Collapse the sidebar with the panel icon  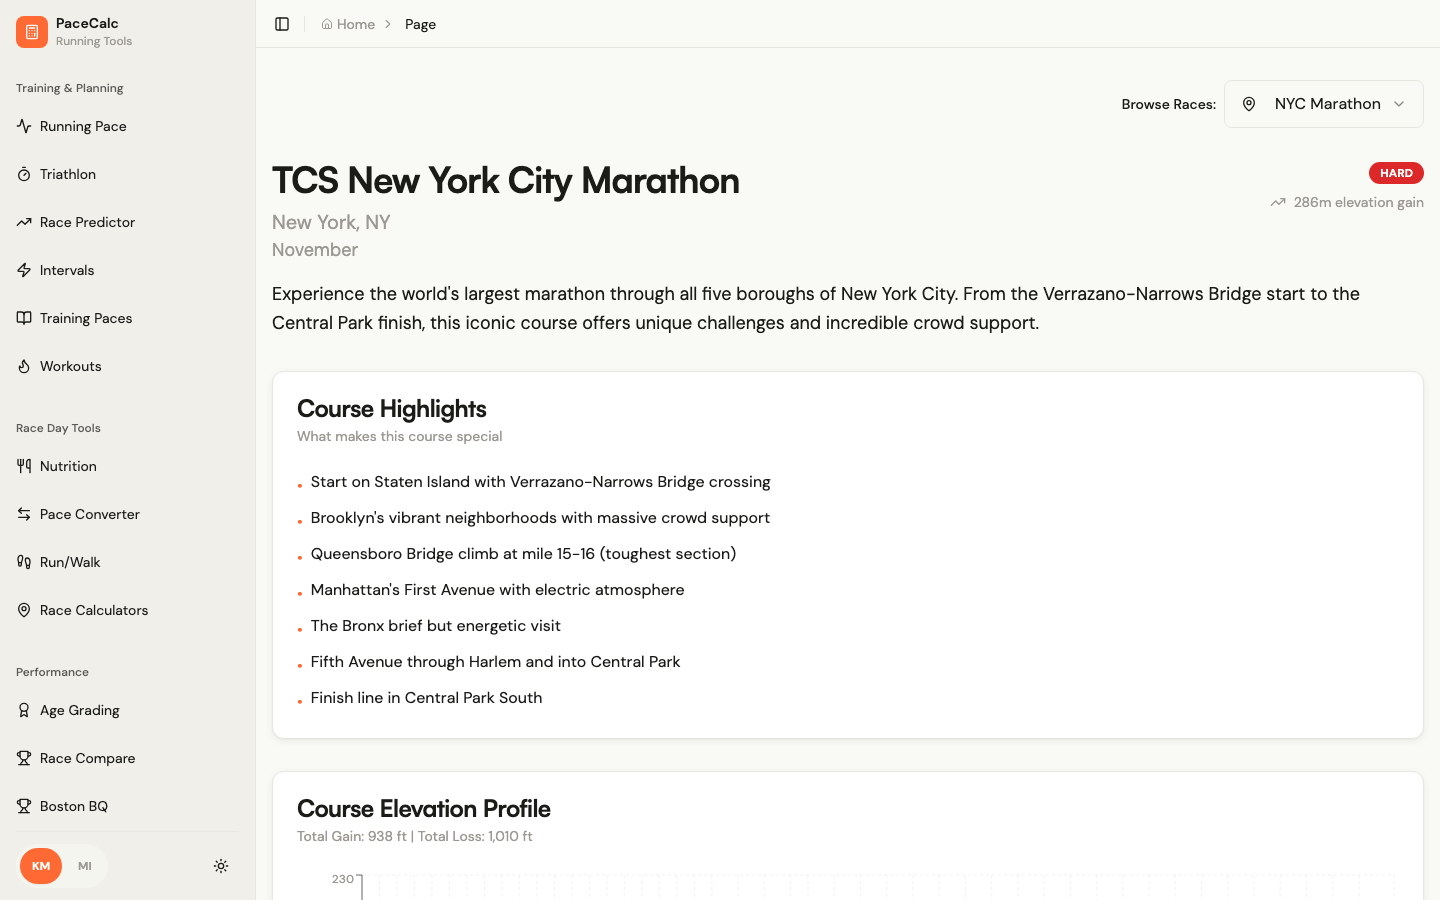point(282,24)
